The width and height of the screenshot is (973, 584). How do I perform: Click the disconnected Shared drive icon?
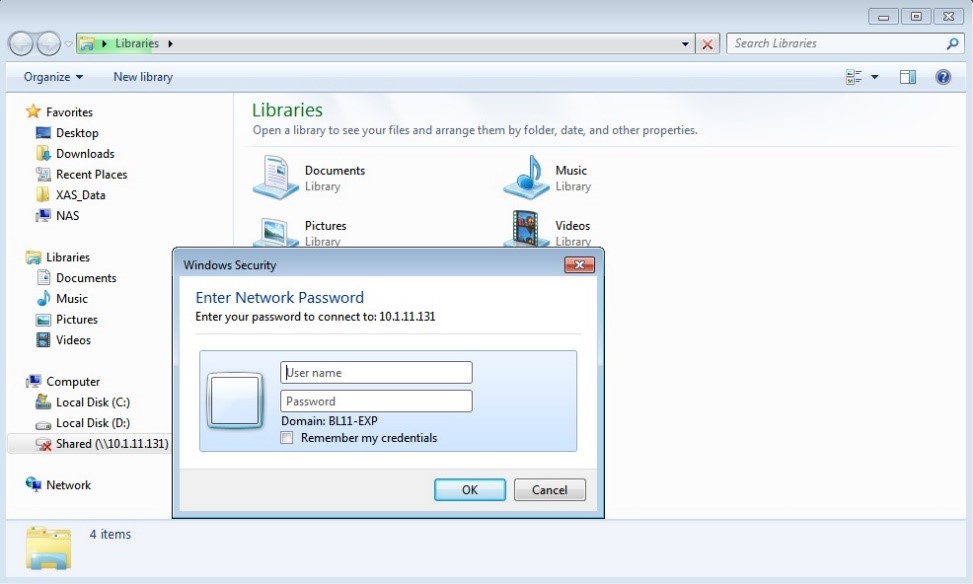point(43,444)
